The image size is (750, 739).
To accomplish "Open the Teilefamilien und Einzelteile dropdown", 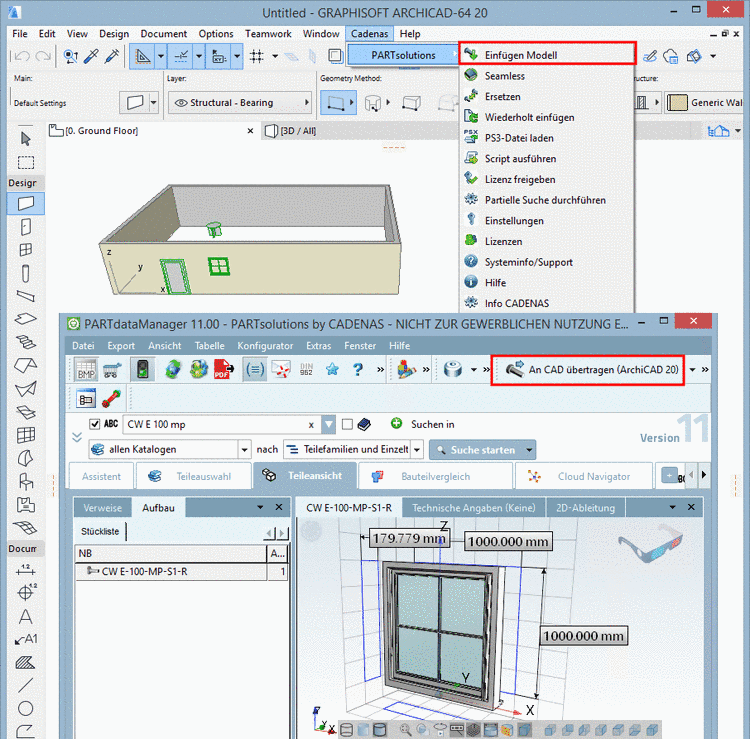I will [x=417, y=450].
